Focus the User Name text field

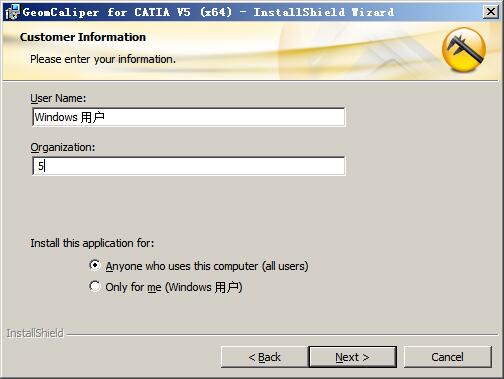(189, 117)
